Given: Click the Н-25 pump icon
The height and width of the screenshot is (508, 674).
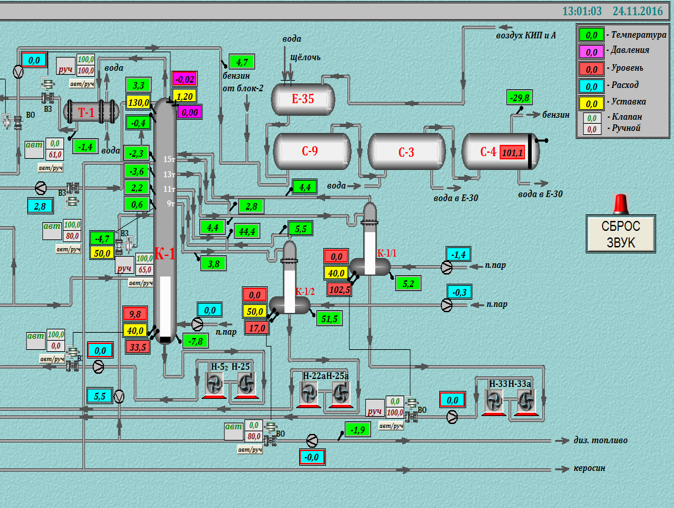Looking at the screenshot, I should (x=245, y=383).
